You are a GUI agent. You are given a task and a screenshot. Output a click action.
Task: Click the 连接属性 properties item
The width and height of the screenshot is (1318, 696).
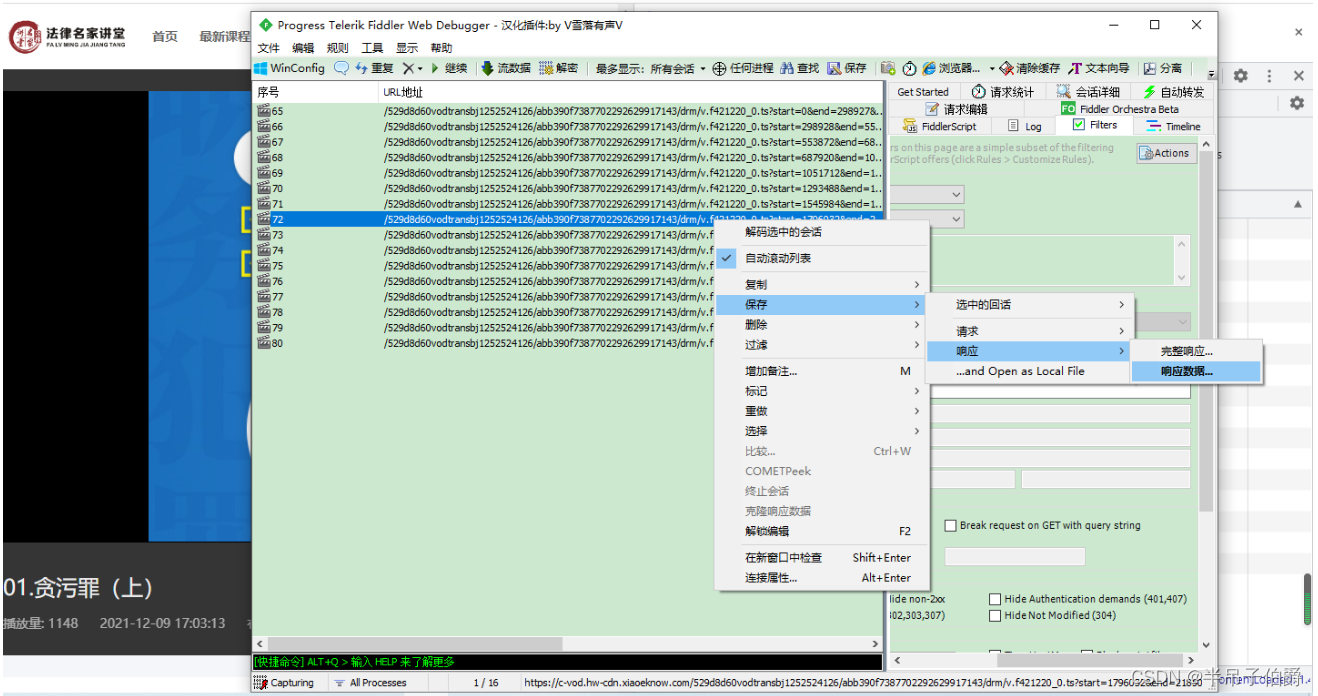(x=823, y=578)
